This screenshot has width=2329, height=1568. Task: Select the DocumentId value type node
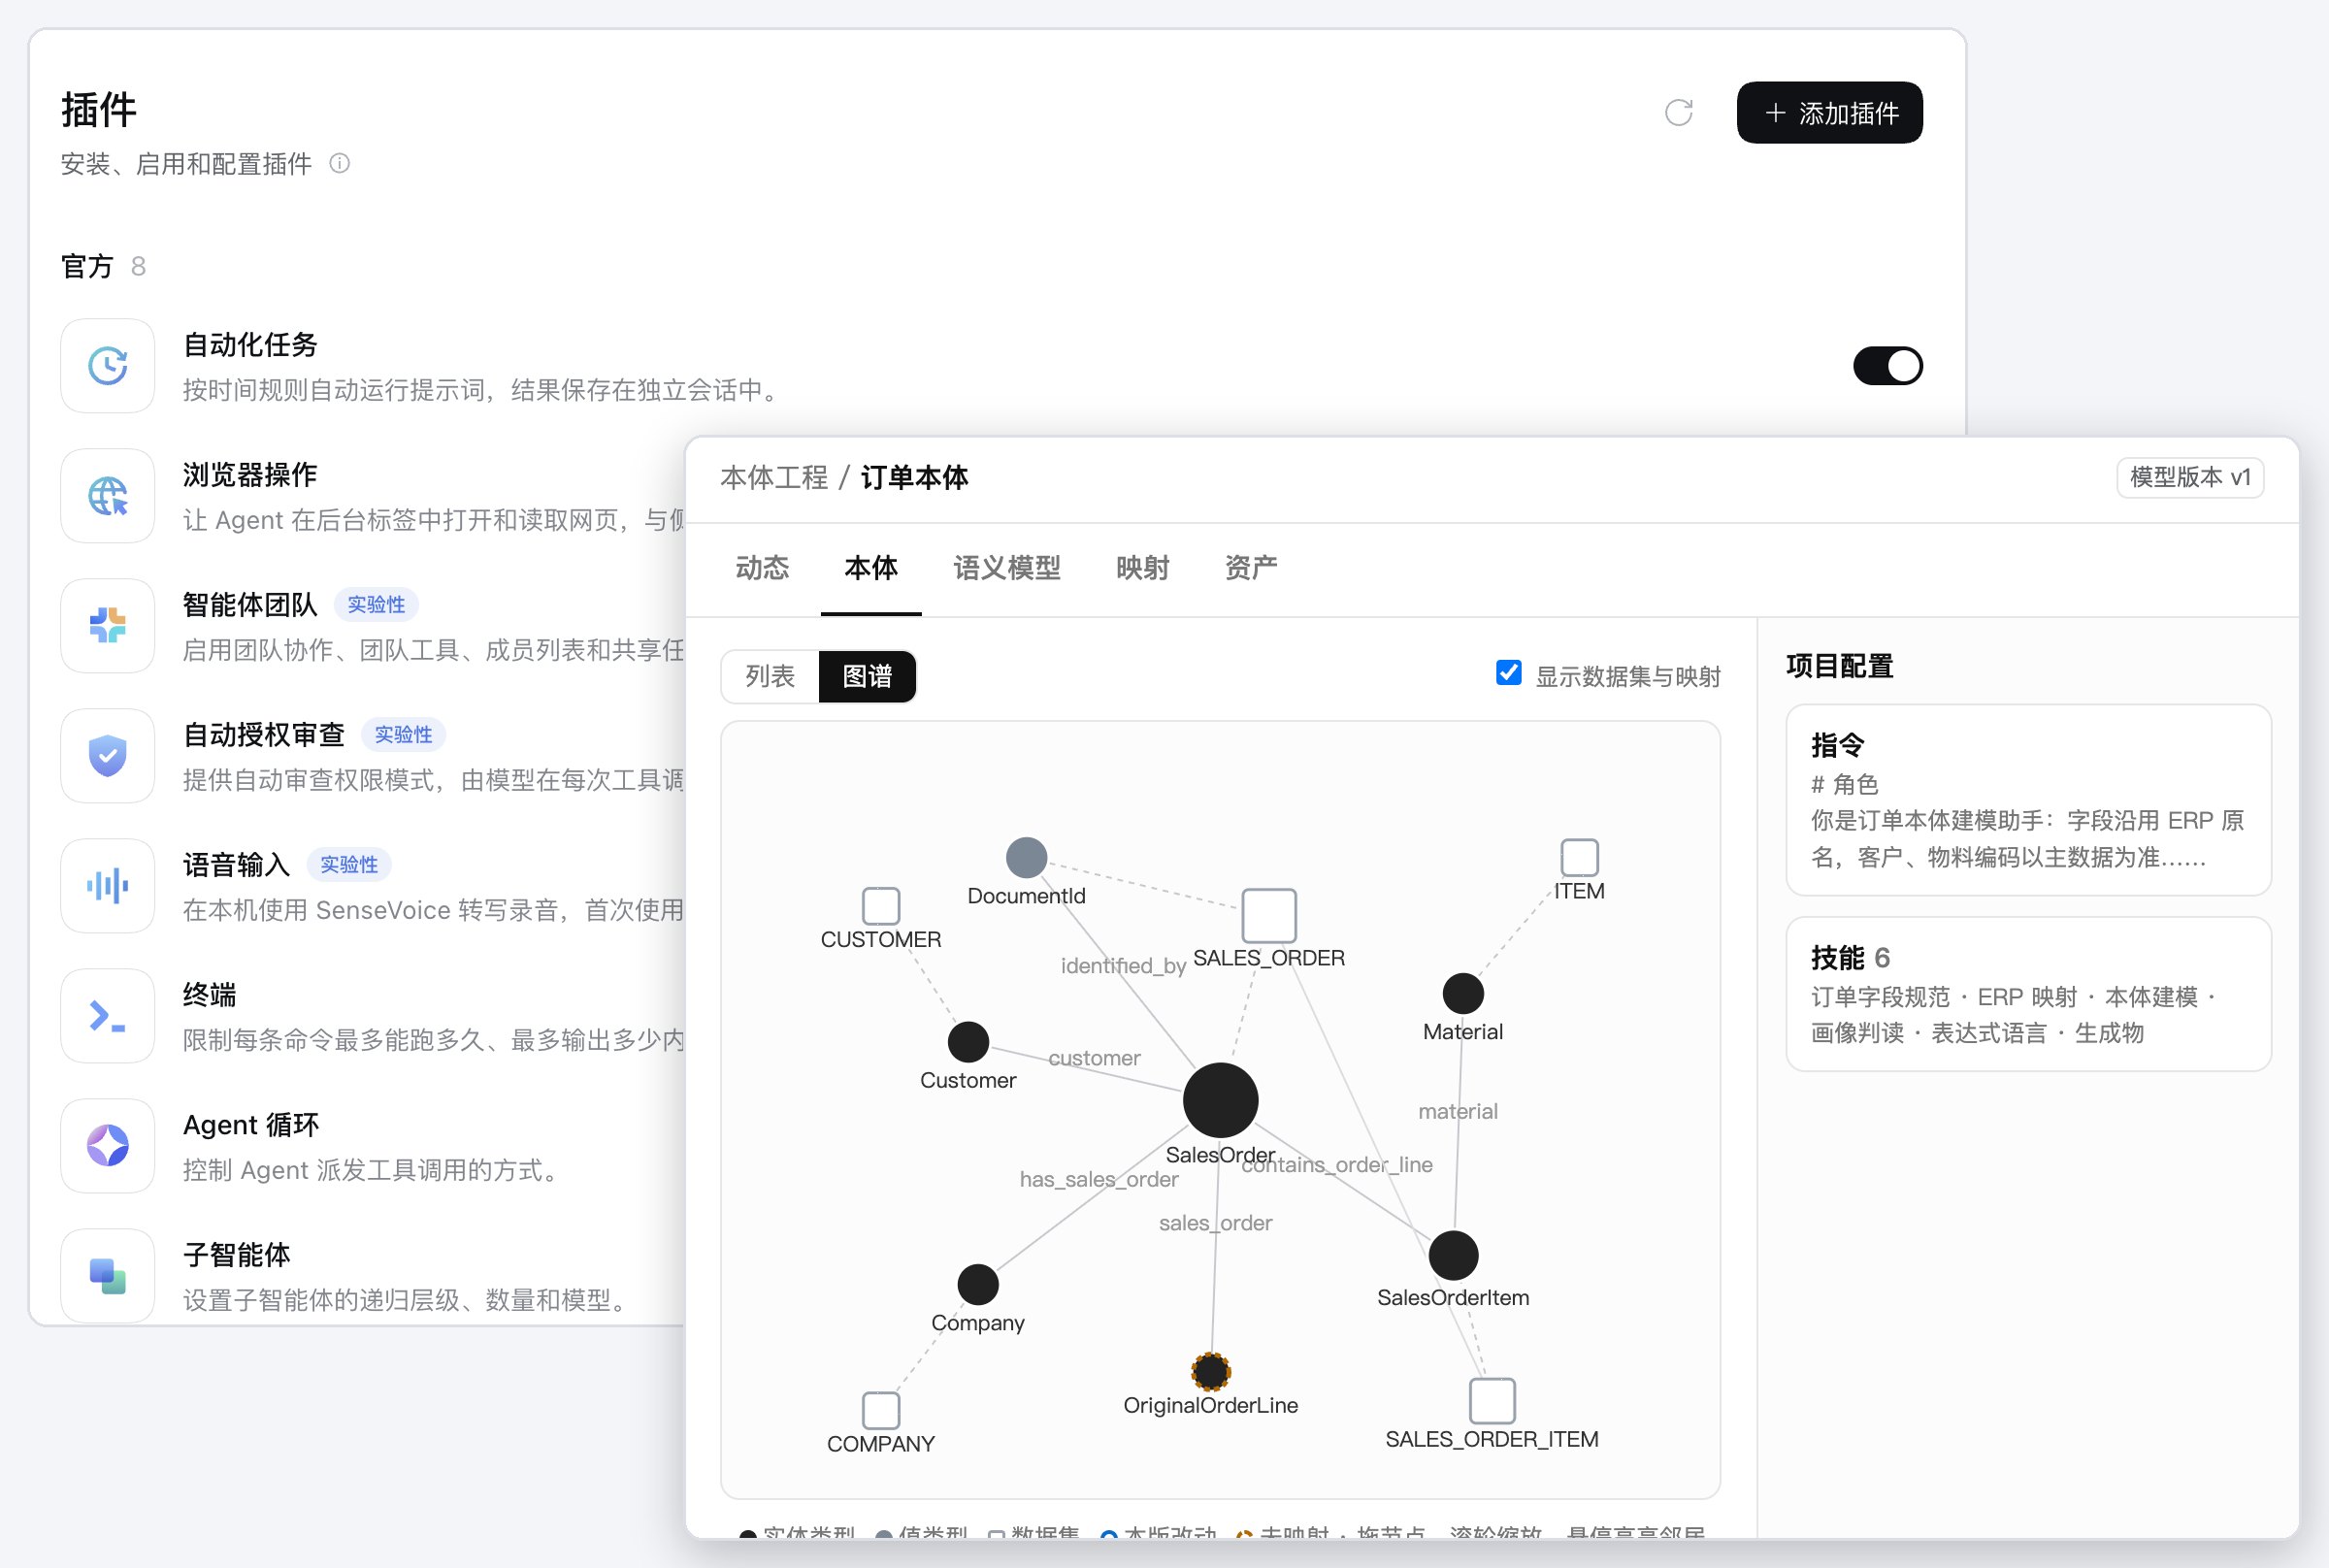(1026, 857)
